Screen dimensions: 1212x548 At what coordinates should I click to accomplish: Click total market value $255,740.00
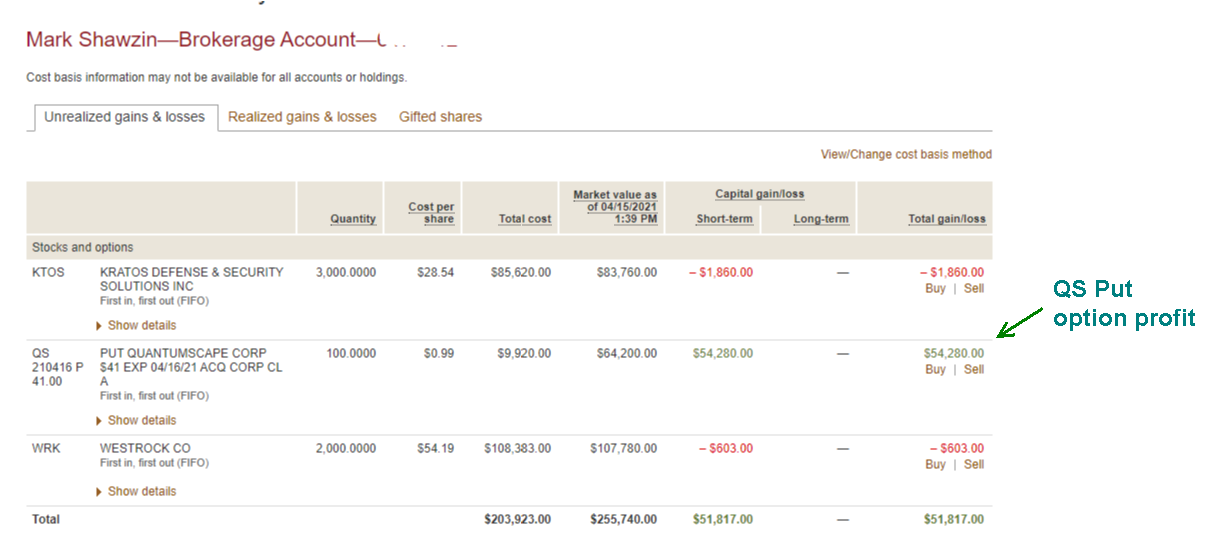[x=624, y=519]
